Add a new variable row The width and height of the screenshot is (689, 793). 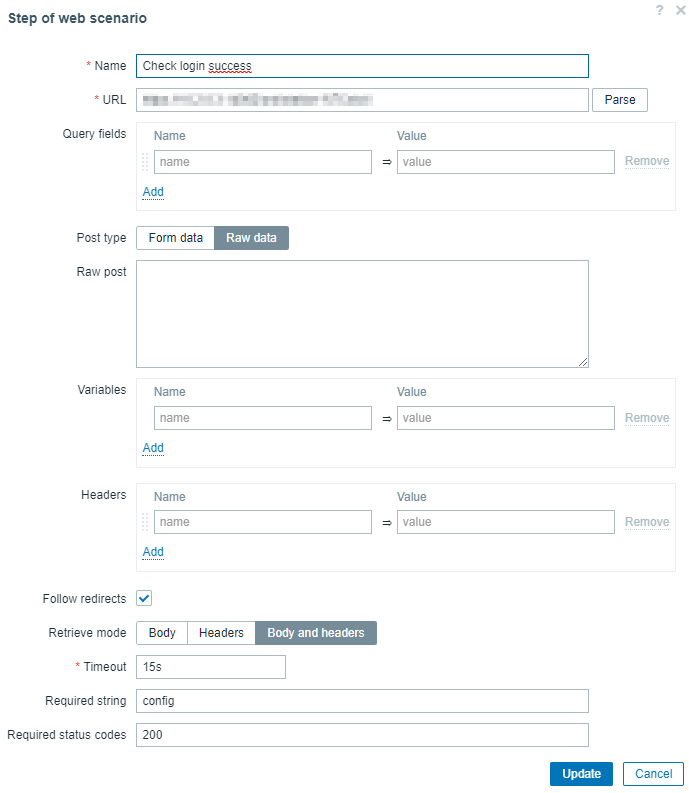click(153, 448)
